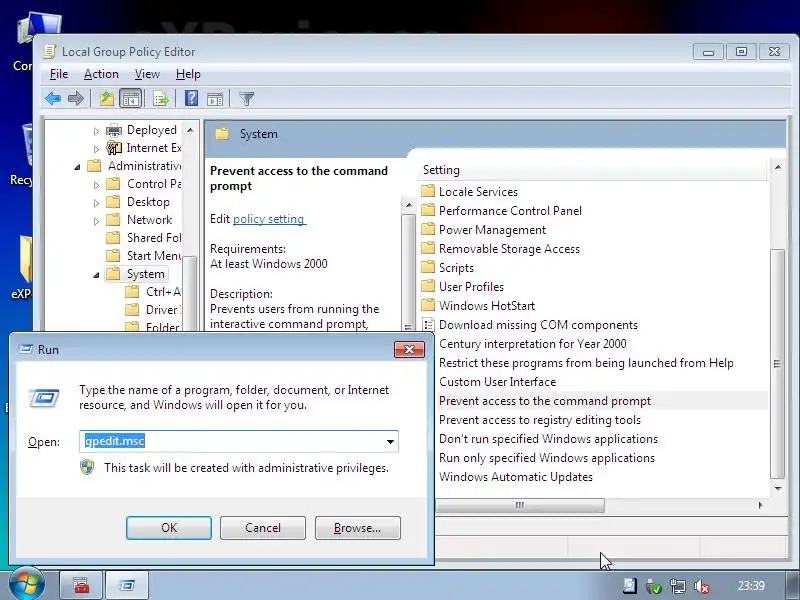Screen dimensions: 800x600
Task: Go back with the blue Back arrow
Action: tap(53, 98)
